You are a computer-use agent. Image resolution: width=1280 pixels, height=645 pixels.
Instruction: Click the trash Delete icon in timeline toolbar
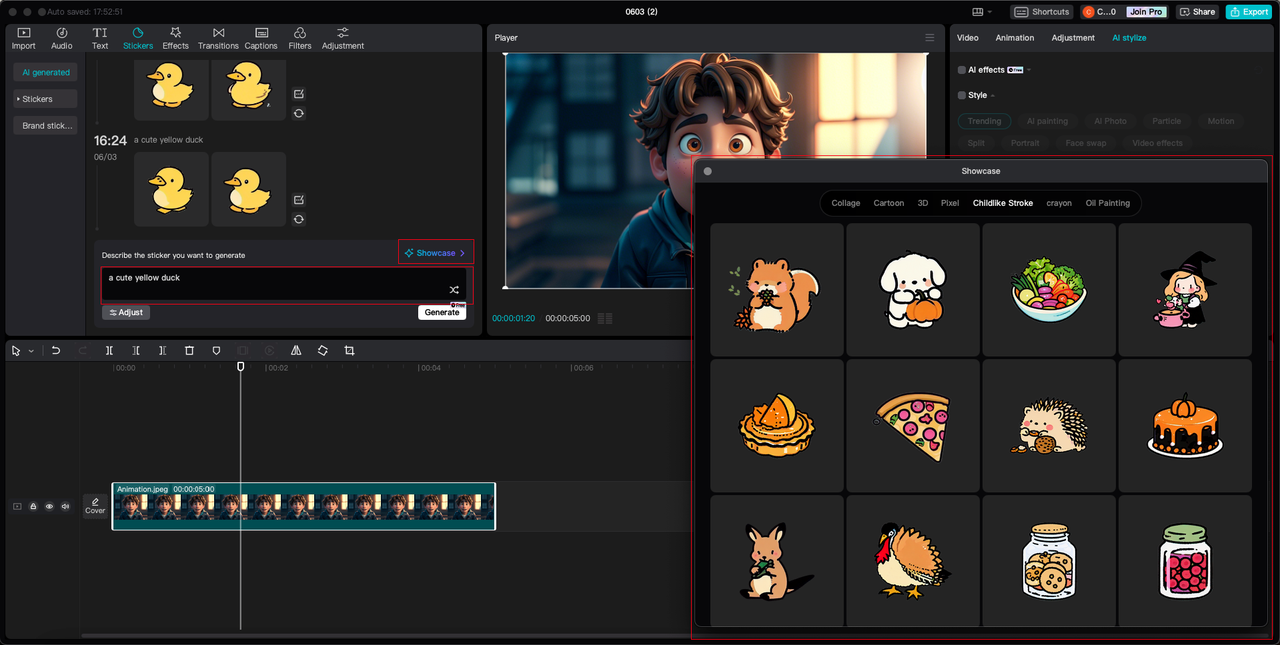(x=189, y=351)
